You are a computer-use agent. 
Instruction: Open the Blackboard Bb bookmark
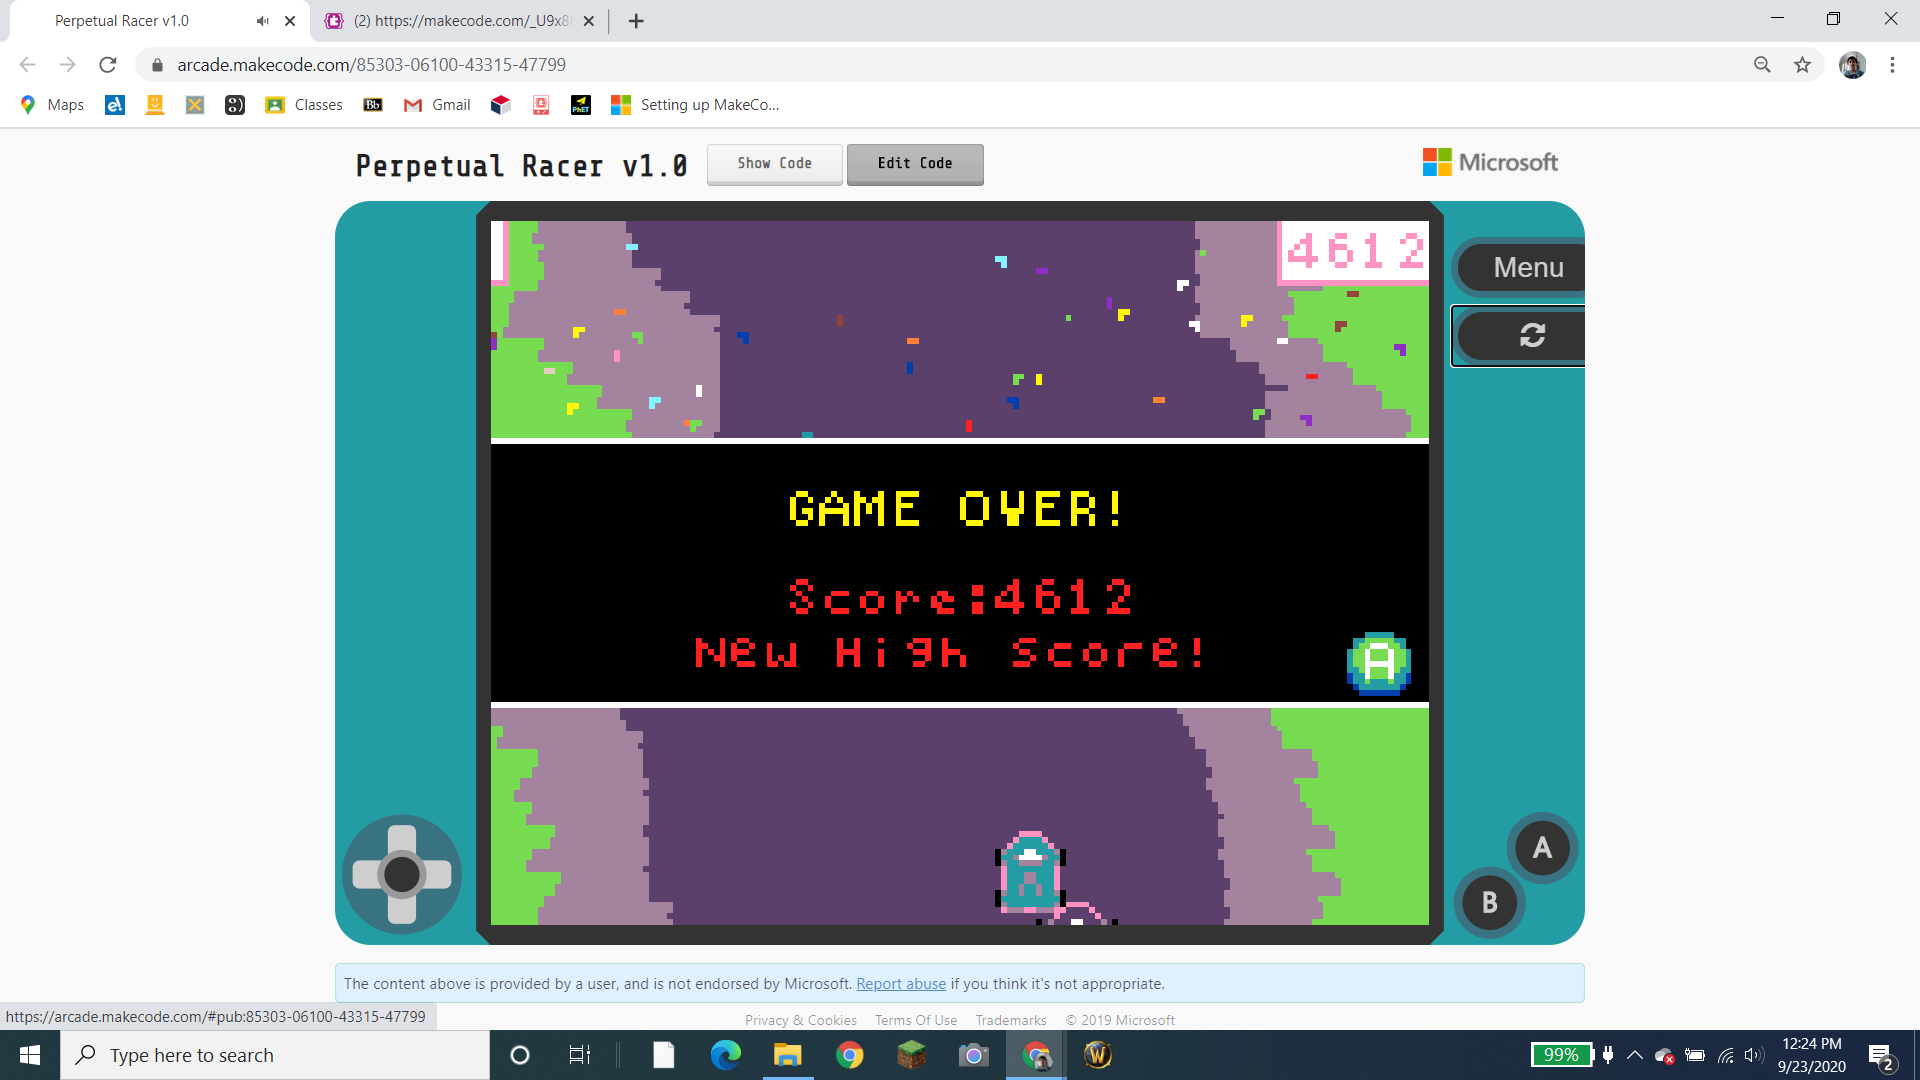click(373, 105)
